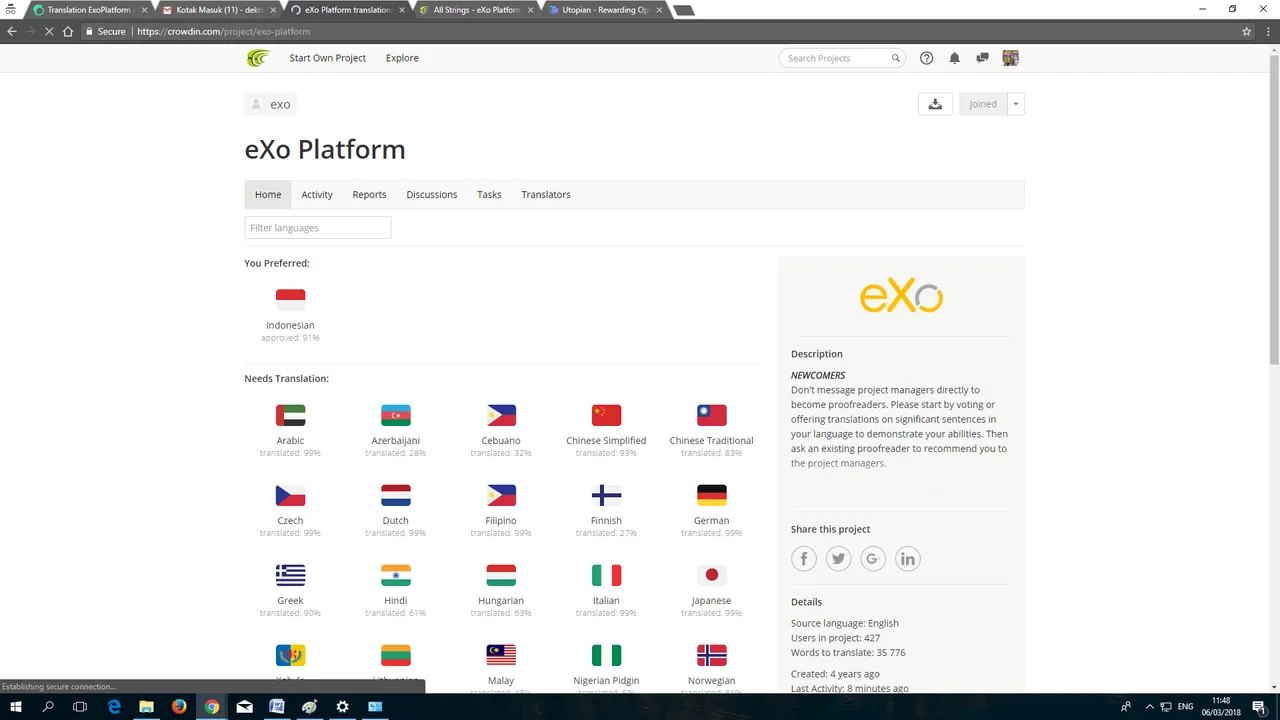The width and height of the screenshot is (1280, 720).
Task: Select the Azerbaijani flag
Action: pos(396,415)
